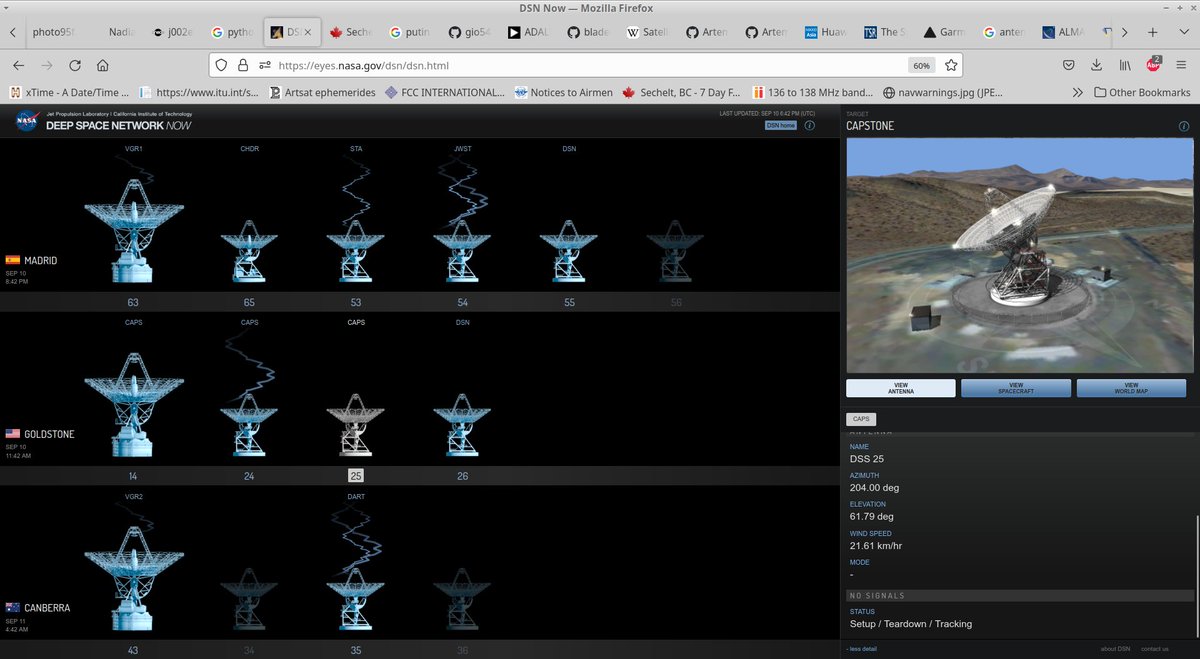Switch to the photo95 browser tab
Viewport: 1200px width, 659px height.
52,32
